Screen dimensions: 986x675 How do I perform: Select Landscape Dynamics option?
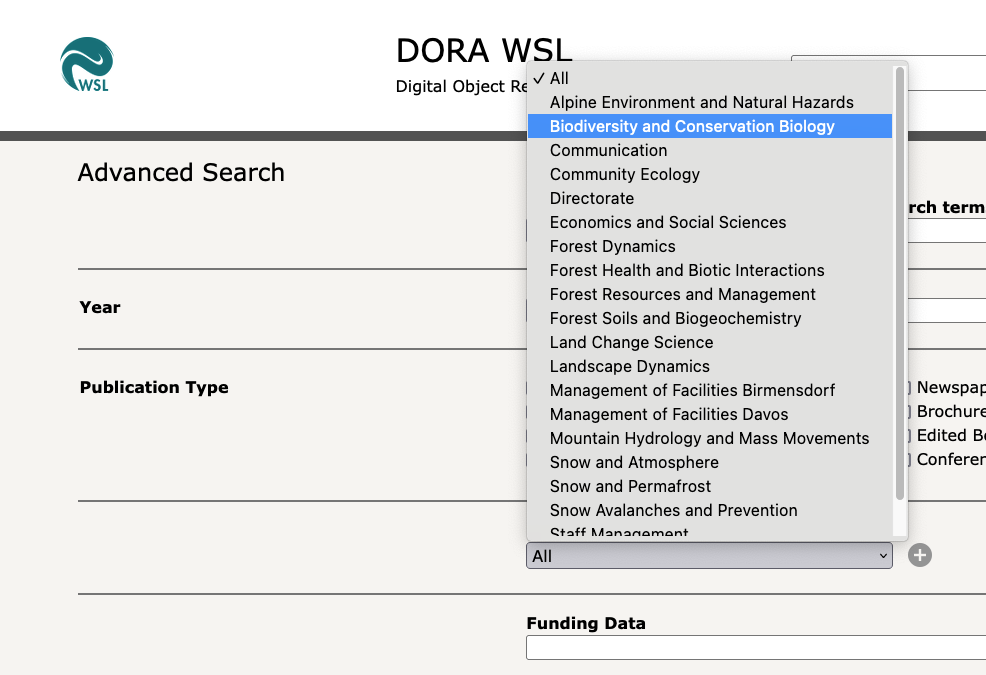coord(709,365)
